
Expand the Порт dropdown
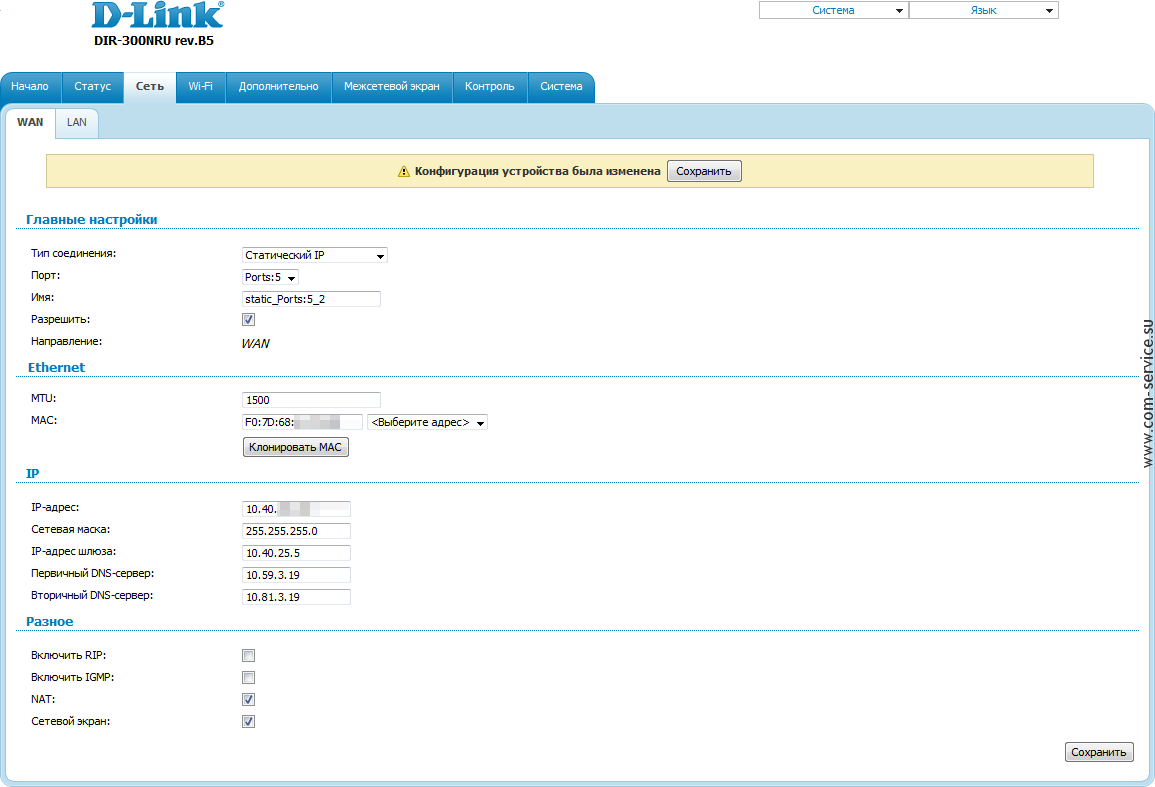[x=270, y=277]
